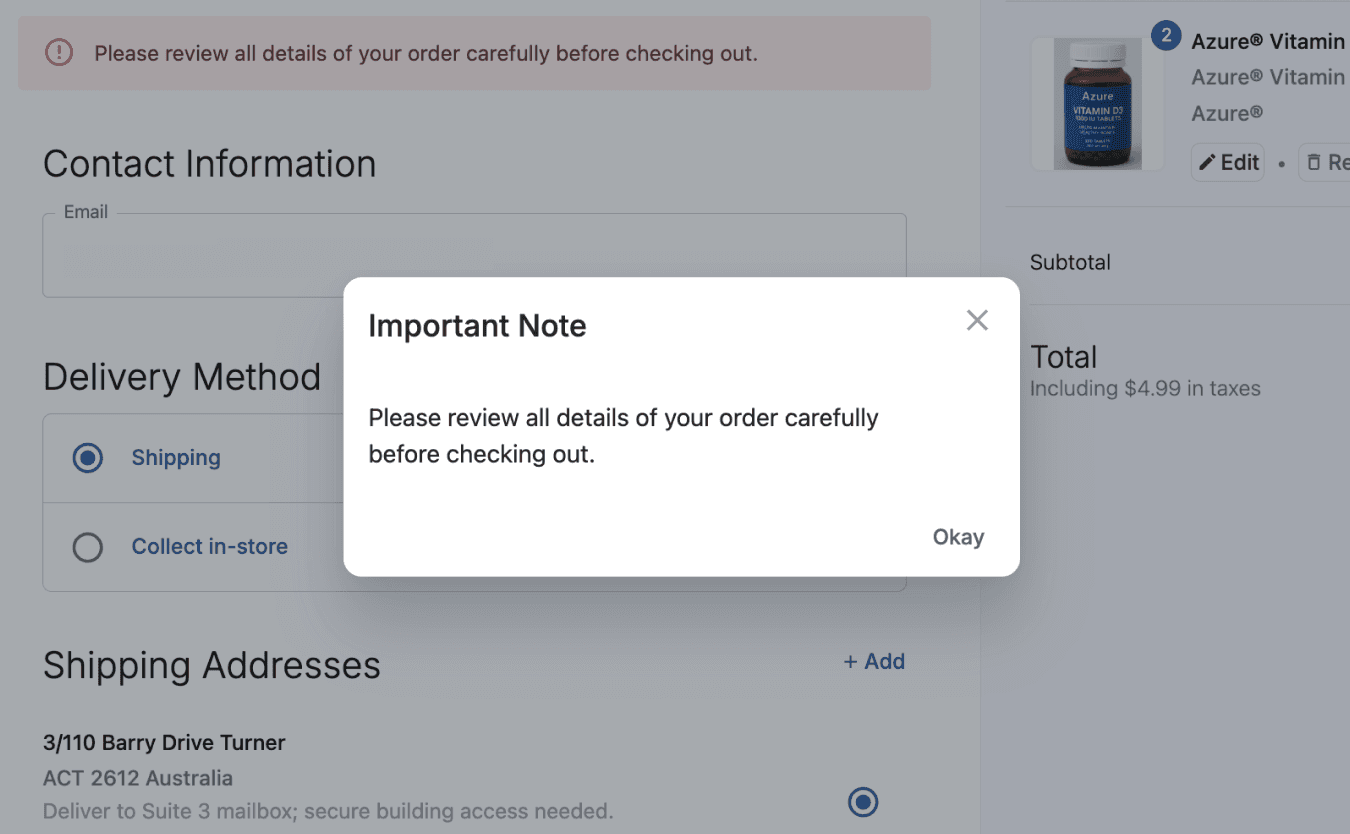
Task: Click the Subtotal row label
Action: click(1070, 263)
